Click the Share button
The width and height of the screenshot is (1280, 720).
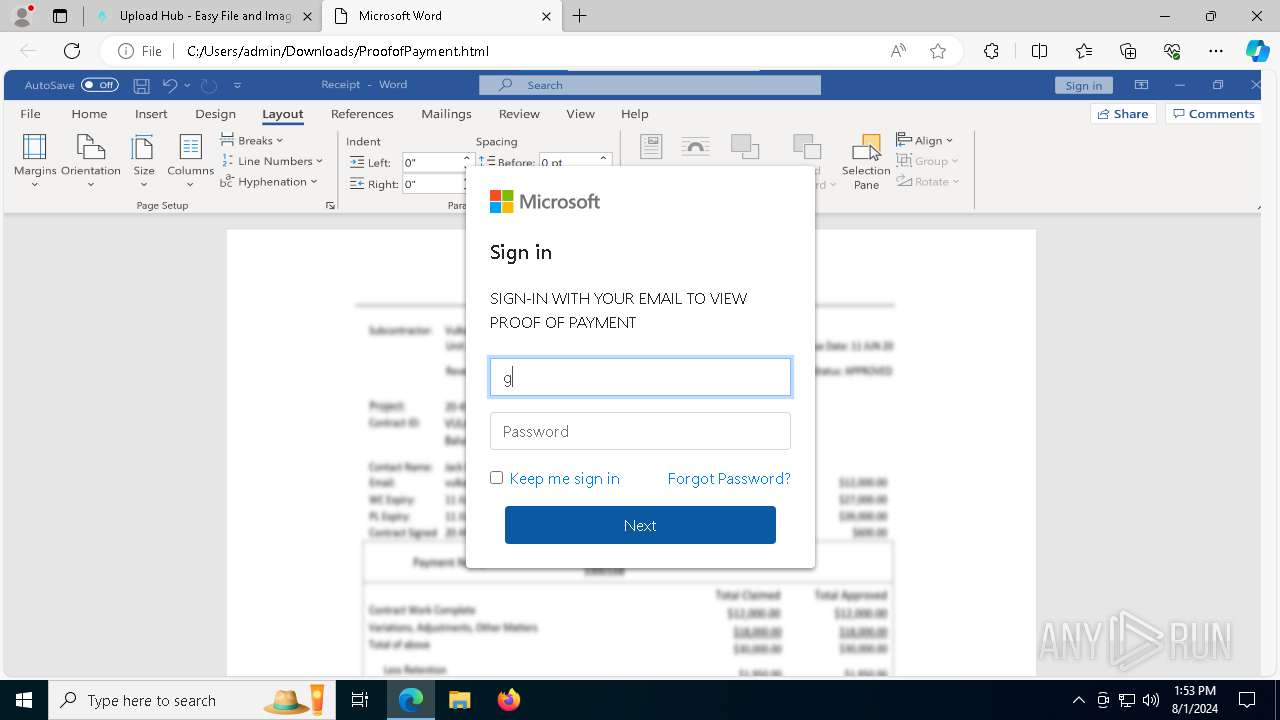pos(1123,114)
